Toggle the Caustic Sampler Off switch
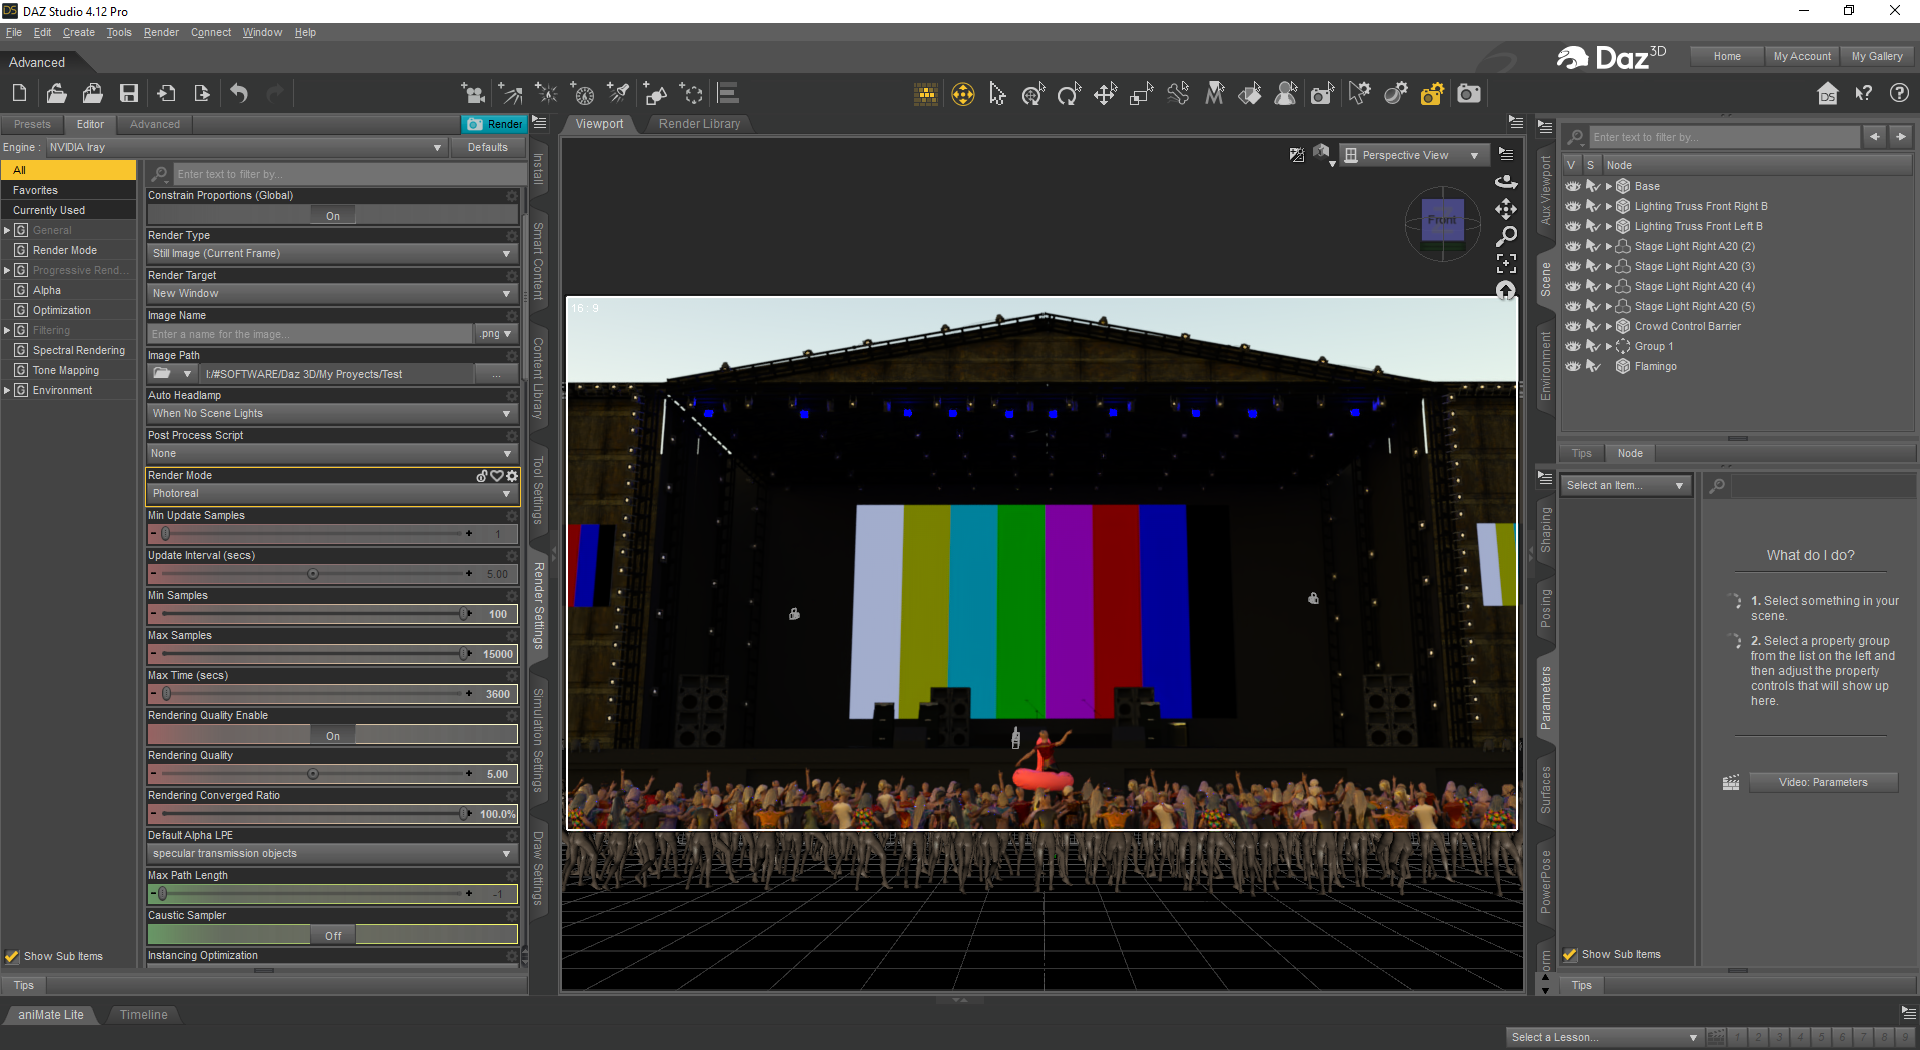The image size is (1920, 1050). point(332,936)
